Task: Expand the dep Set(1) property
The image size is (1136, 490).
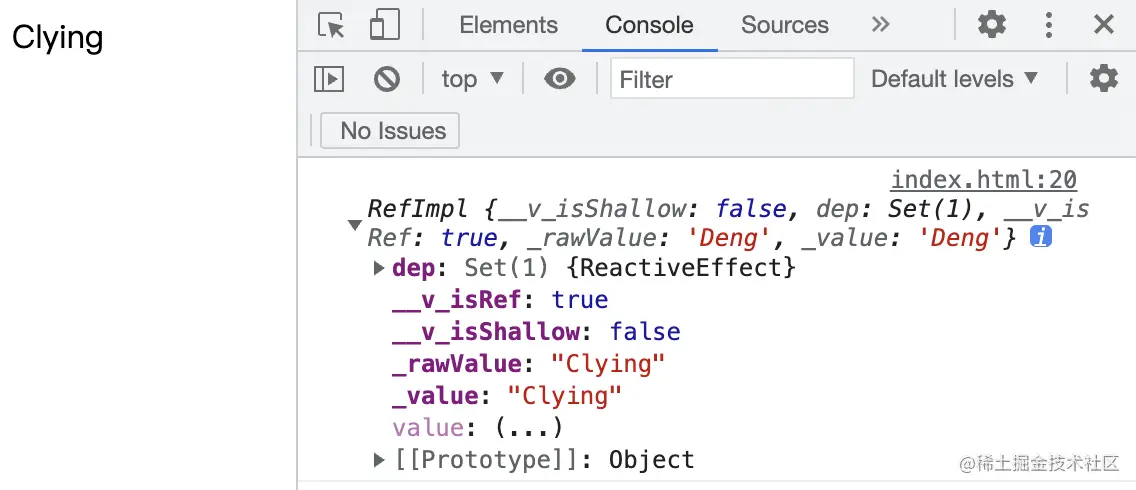Action: tap(379, 268)
